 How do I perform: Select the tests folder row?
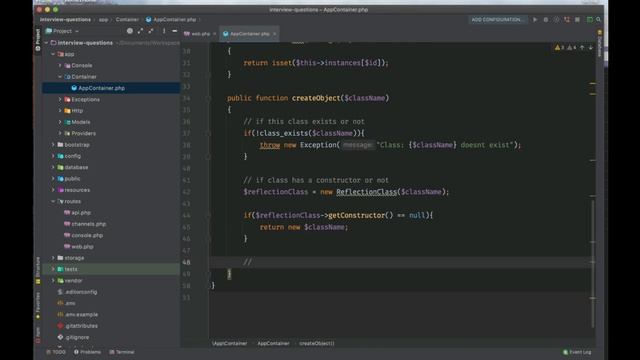tap(111, 269)
